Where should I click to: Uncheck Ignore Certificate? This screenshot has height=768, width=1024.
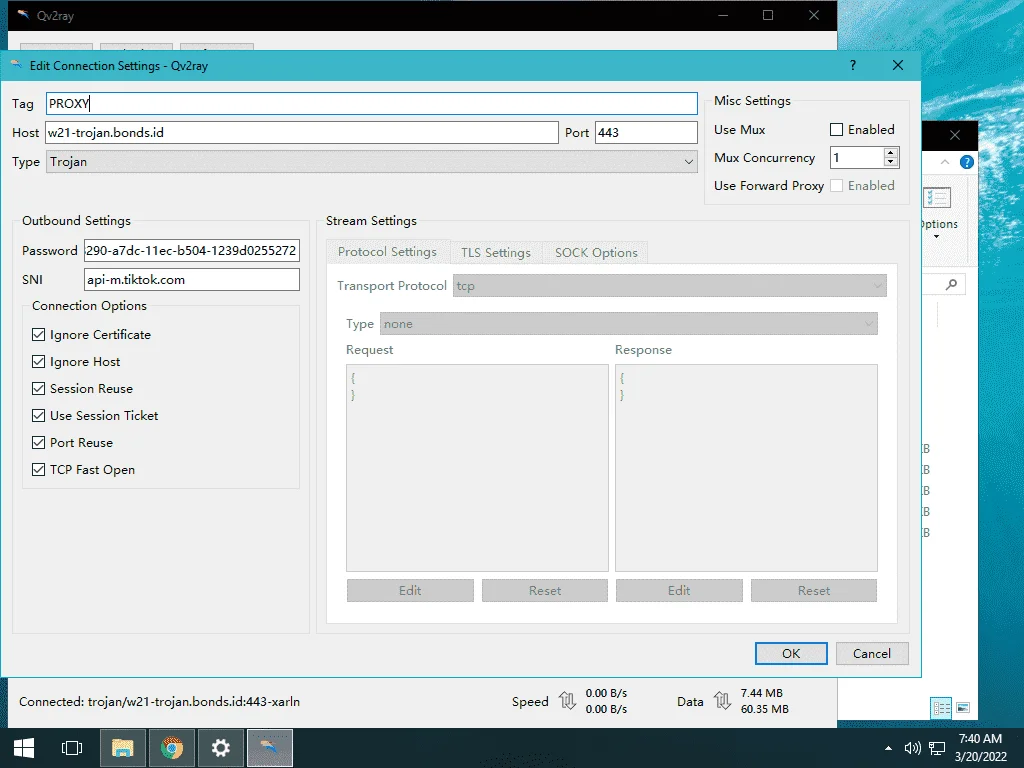(x=39, y=334)
